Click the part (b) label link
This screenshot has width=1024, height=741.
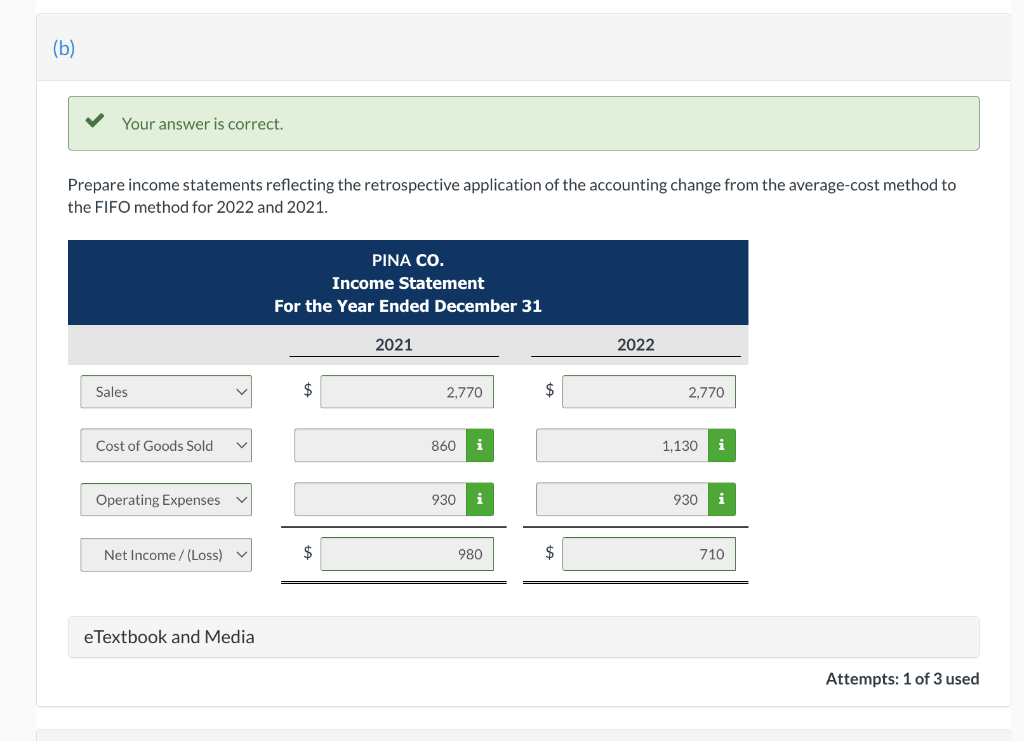(x=63, y=47)
